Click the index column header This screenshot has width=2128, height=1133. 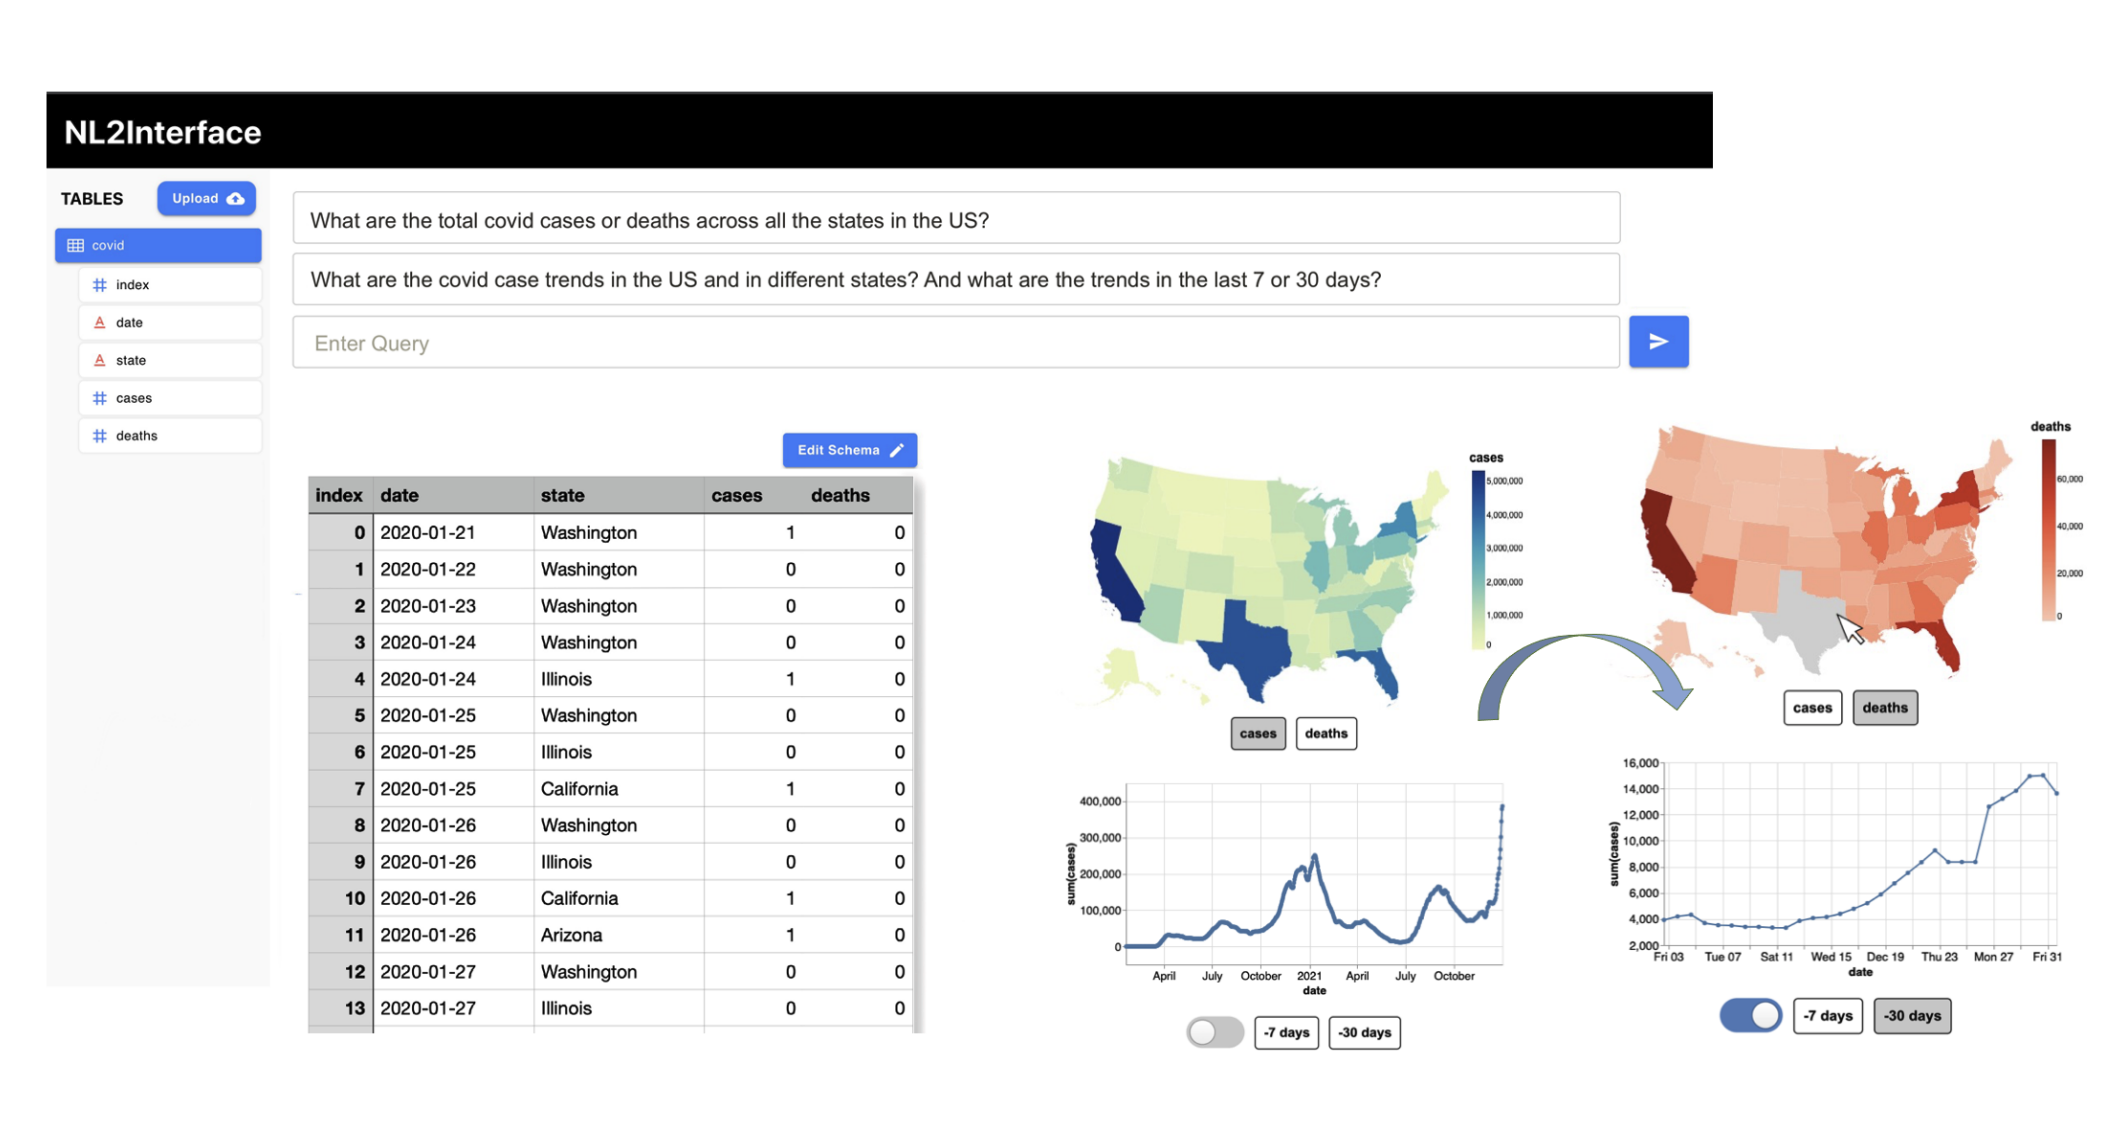(339, 495)
